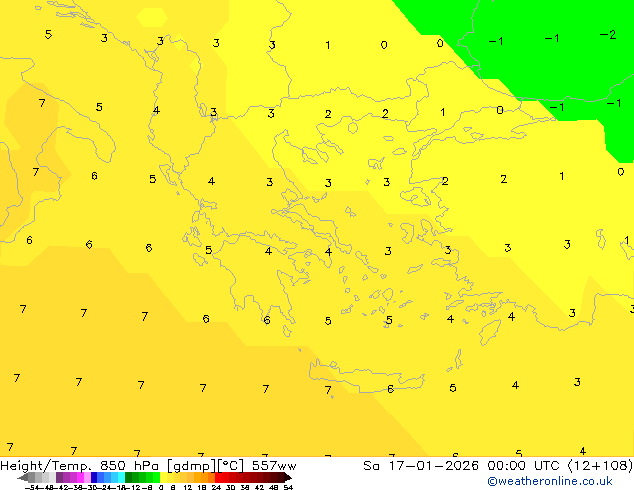Screen dimensions: 634x490
Task: Click the time '00:00 UTC'
Action: pos(525,466)
